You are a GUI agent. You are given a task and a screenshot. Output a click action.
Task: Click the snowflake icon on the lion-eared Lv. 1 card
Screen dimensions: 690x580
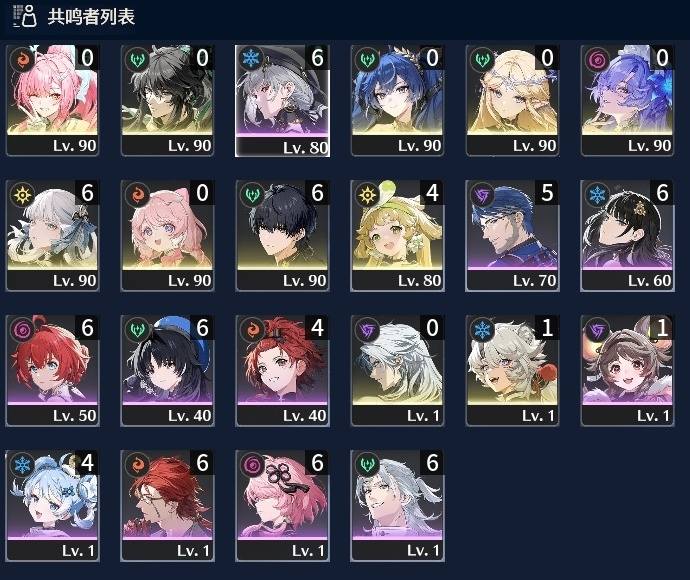click(x=482, y=329)
